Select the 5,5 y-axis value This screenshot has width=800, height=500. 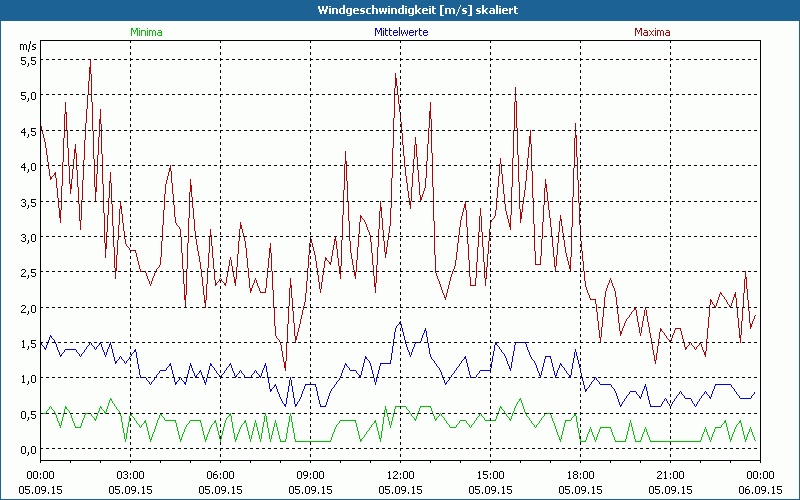coord(27,60)
